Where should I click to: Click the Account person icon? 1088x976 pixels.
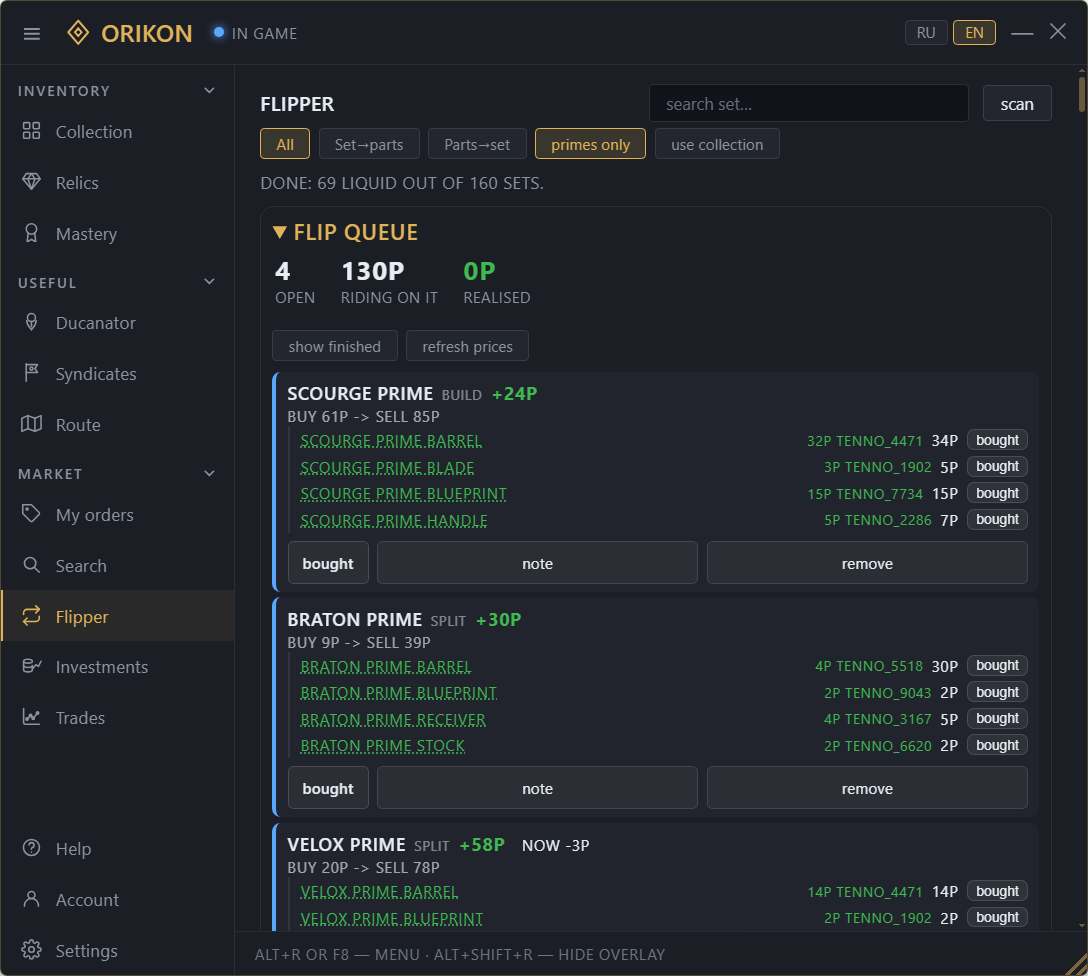pyautogui.click(x=31, y=899)
